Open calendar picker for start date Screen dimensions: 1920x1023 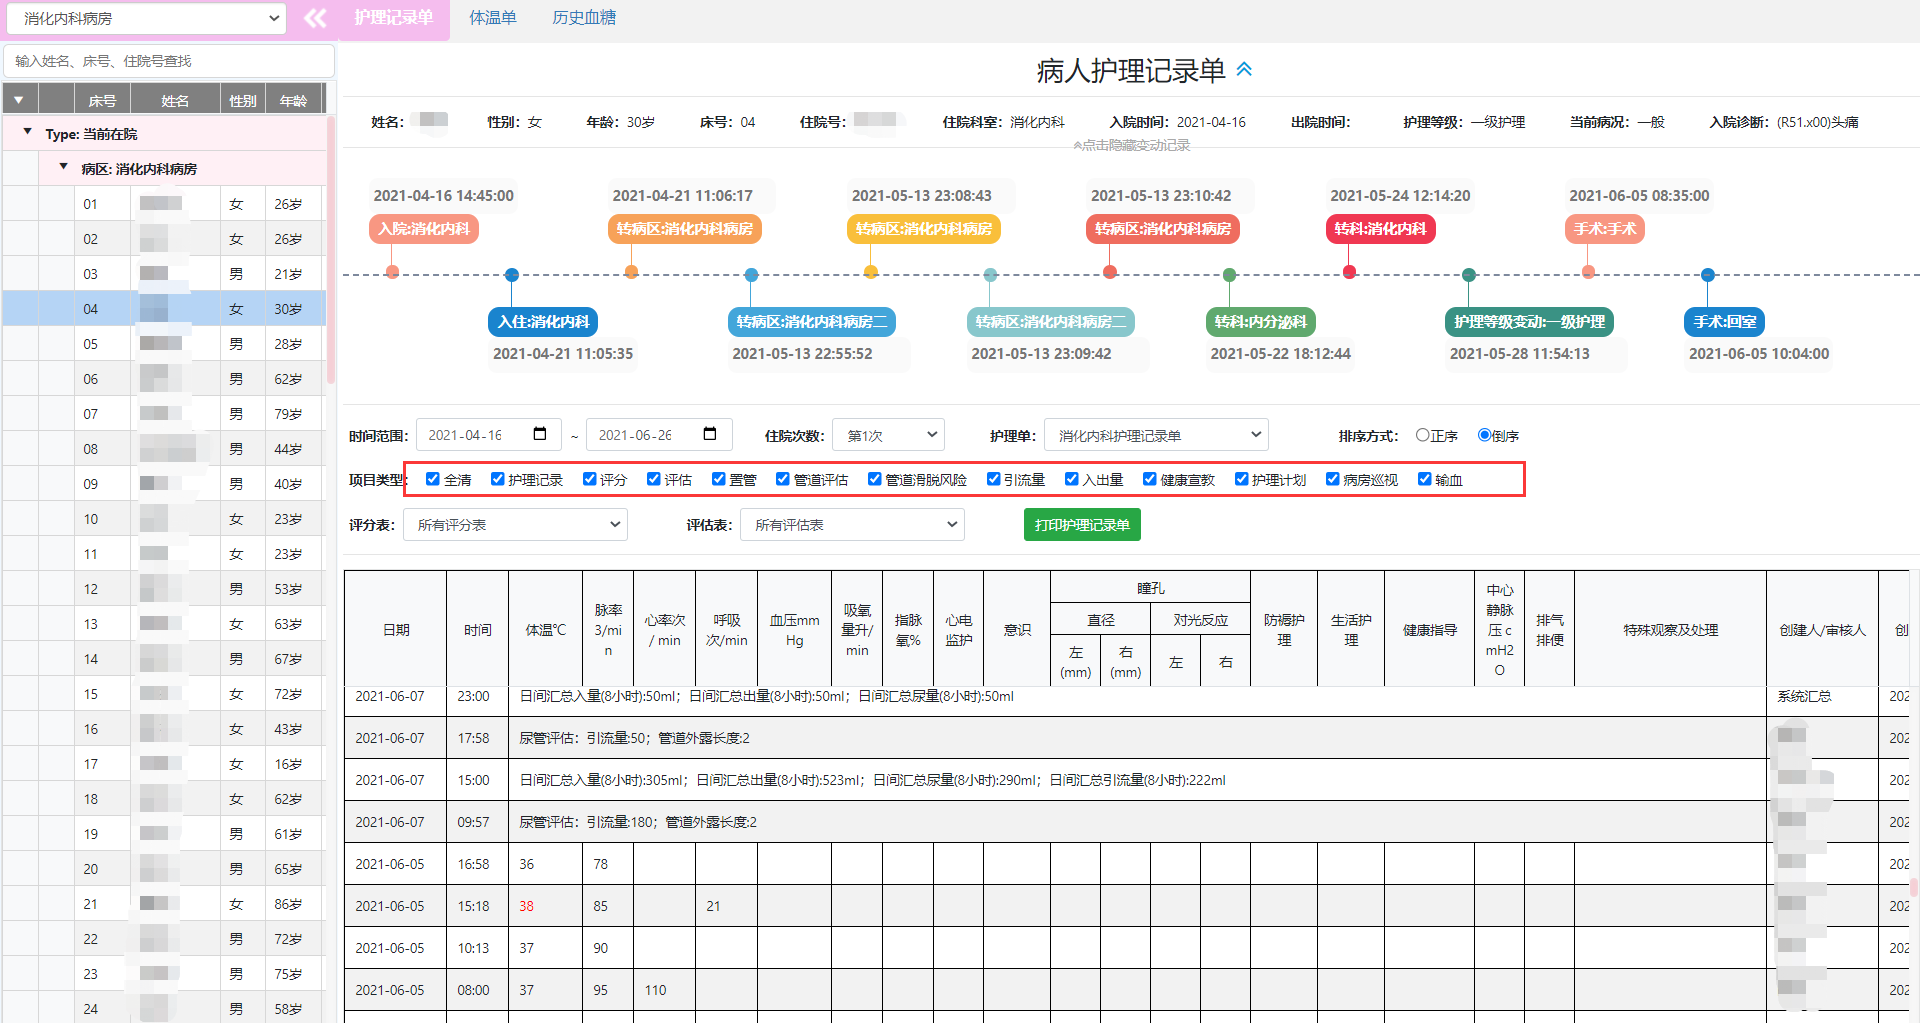click(540, 434)
